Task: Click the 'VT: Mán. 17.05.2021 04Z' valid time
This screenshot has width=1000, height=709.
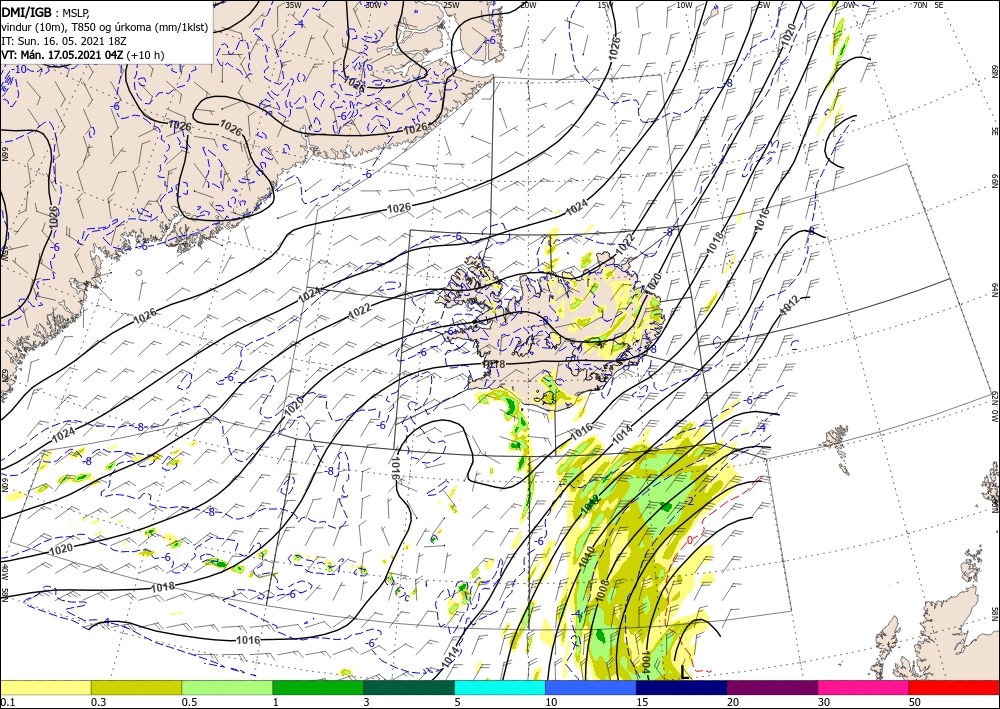Action: click(62, 55)
